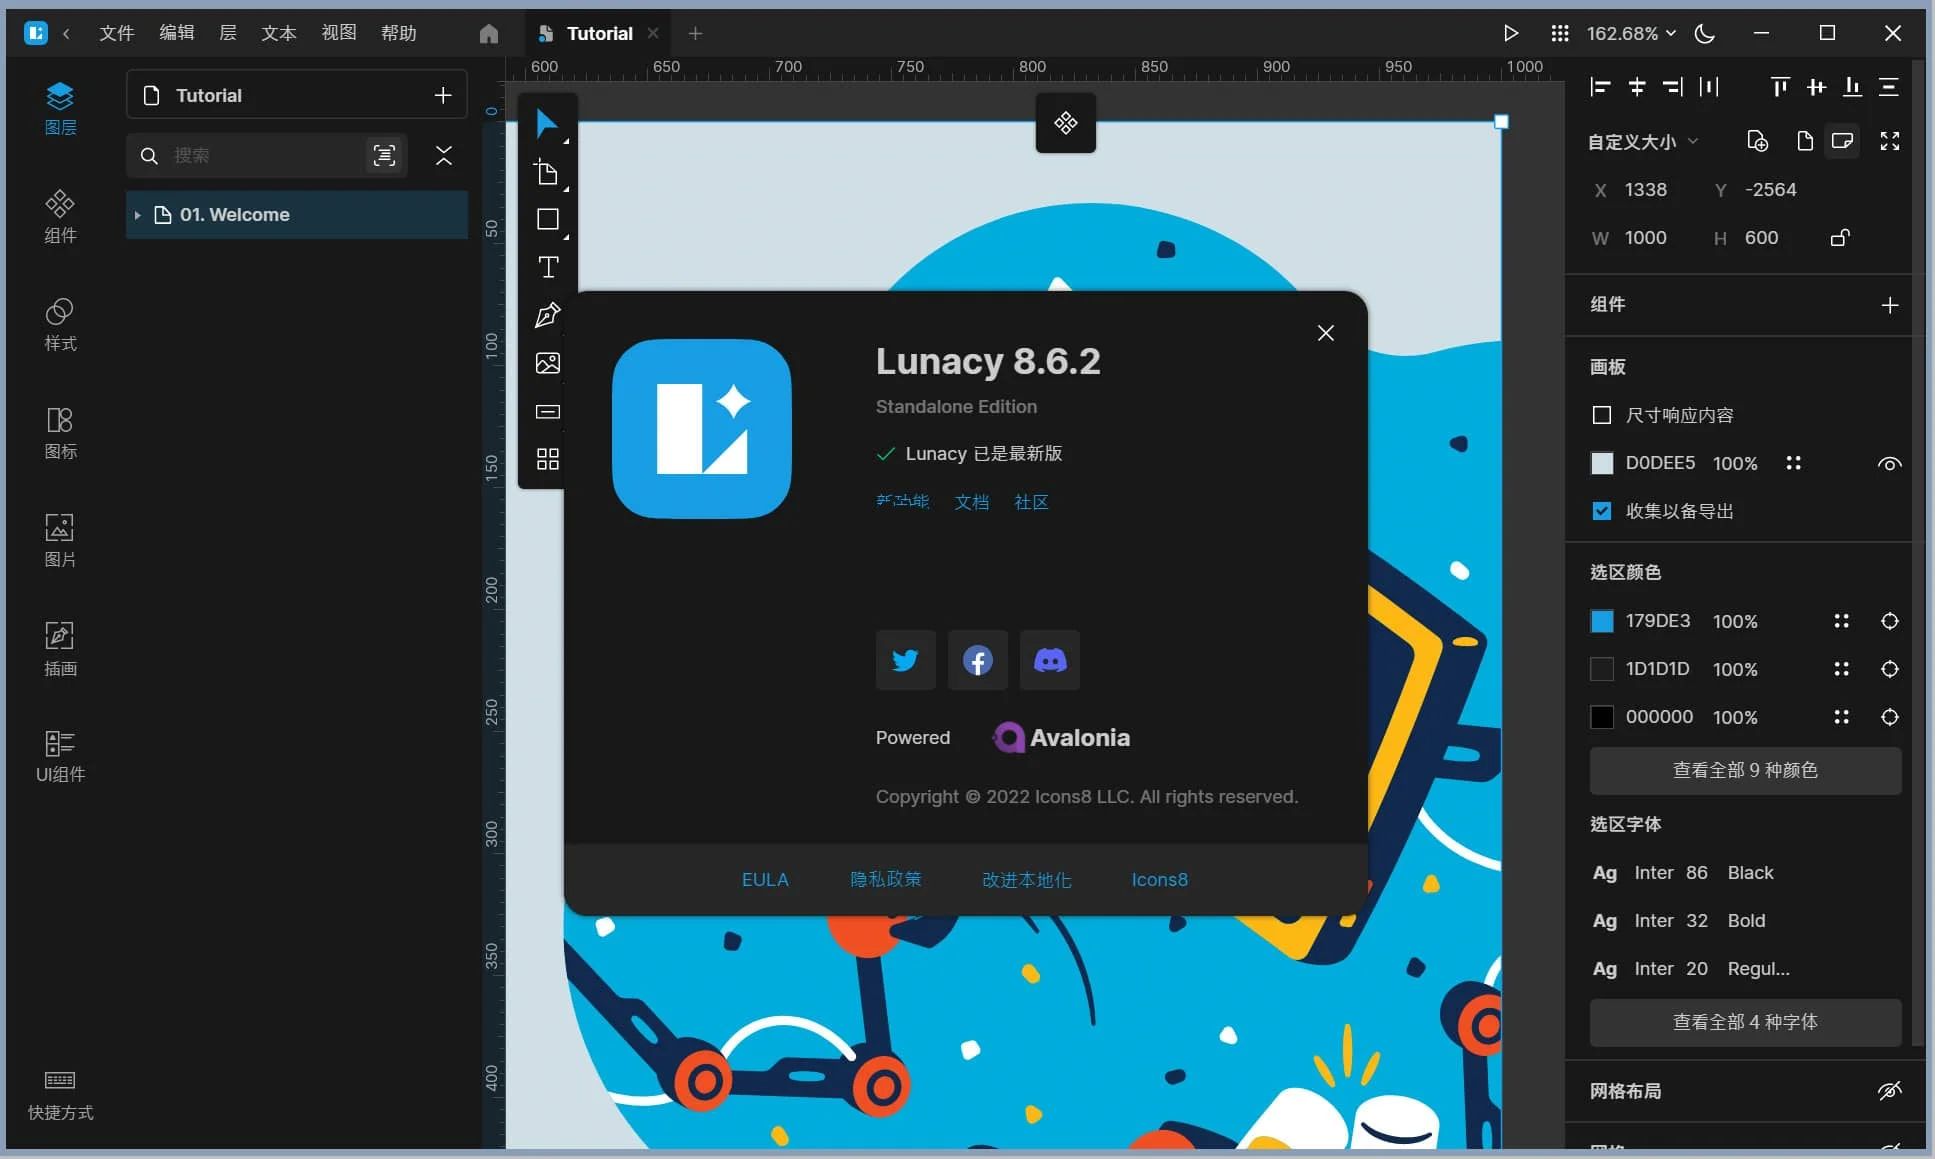Open the apps grid menu
The image size is (1935, 1159).
(x=1559, y=34)
